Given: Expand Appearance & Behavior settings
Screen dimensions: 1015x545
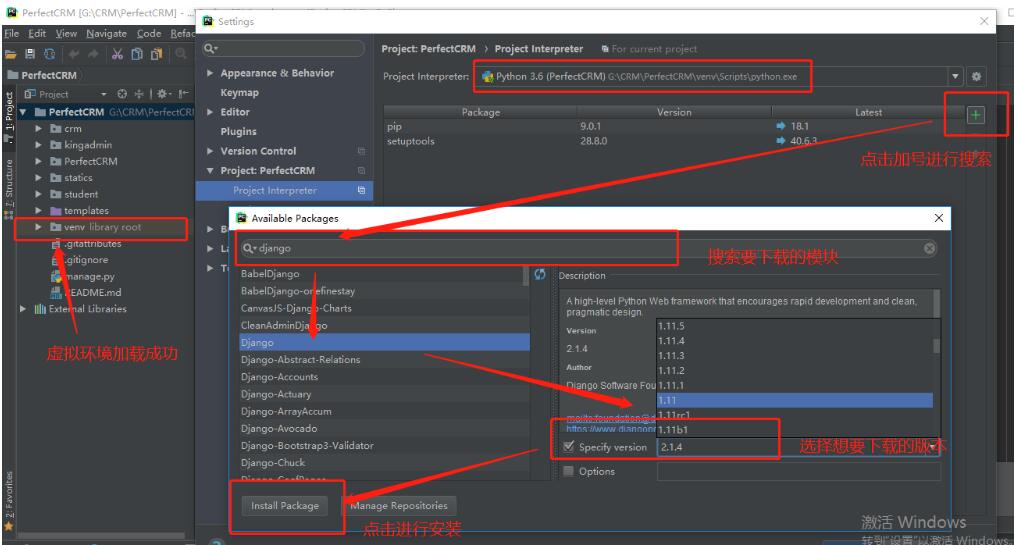Looking at the screenshot, I should 210,73.
